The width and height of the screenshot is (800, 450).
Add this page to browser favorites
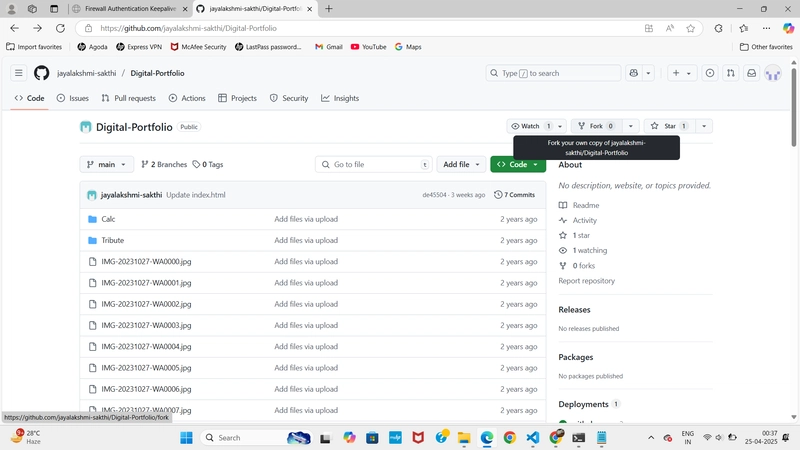[690, 28]
